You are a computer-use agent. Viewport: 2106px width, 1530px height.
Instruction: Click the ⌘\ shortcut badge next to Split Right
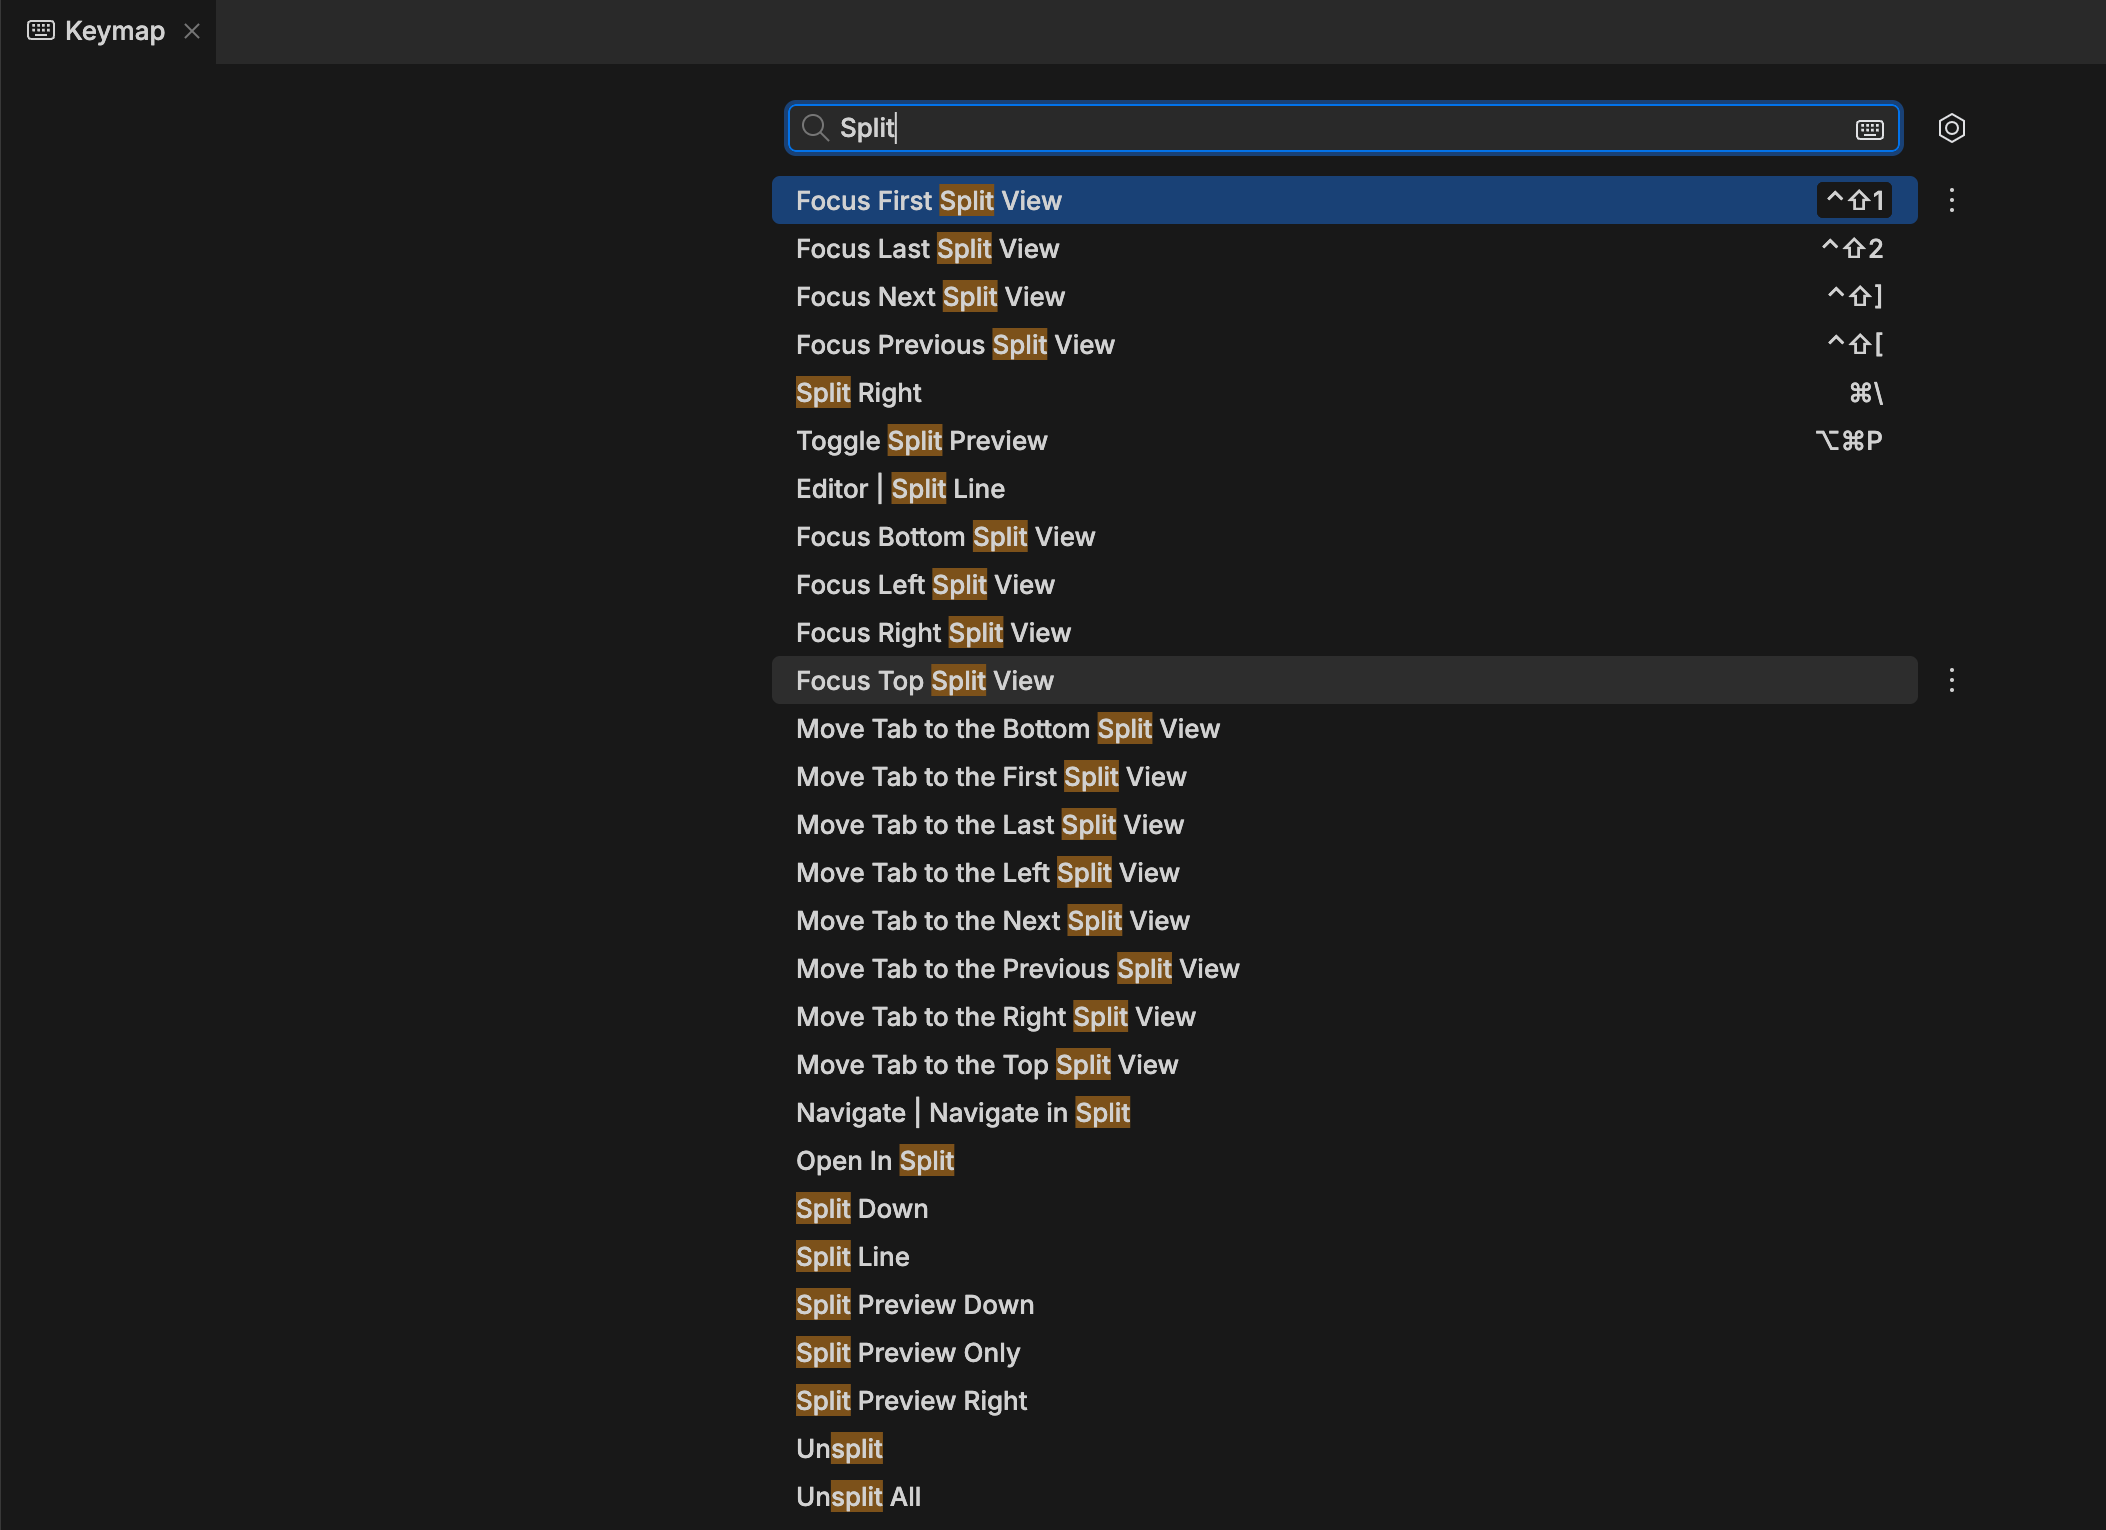(1866, 392)
